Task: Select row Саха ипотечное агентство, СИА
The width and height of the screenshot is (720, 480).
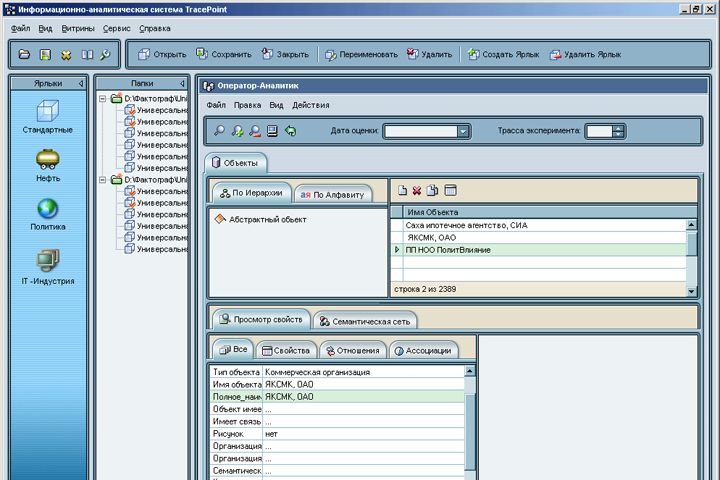Action: [x=538, y=226]
